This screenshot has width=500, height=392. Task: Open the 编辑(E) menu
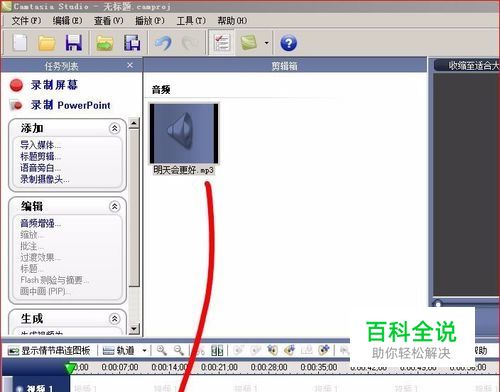click(x=67, y=21)
